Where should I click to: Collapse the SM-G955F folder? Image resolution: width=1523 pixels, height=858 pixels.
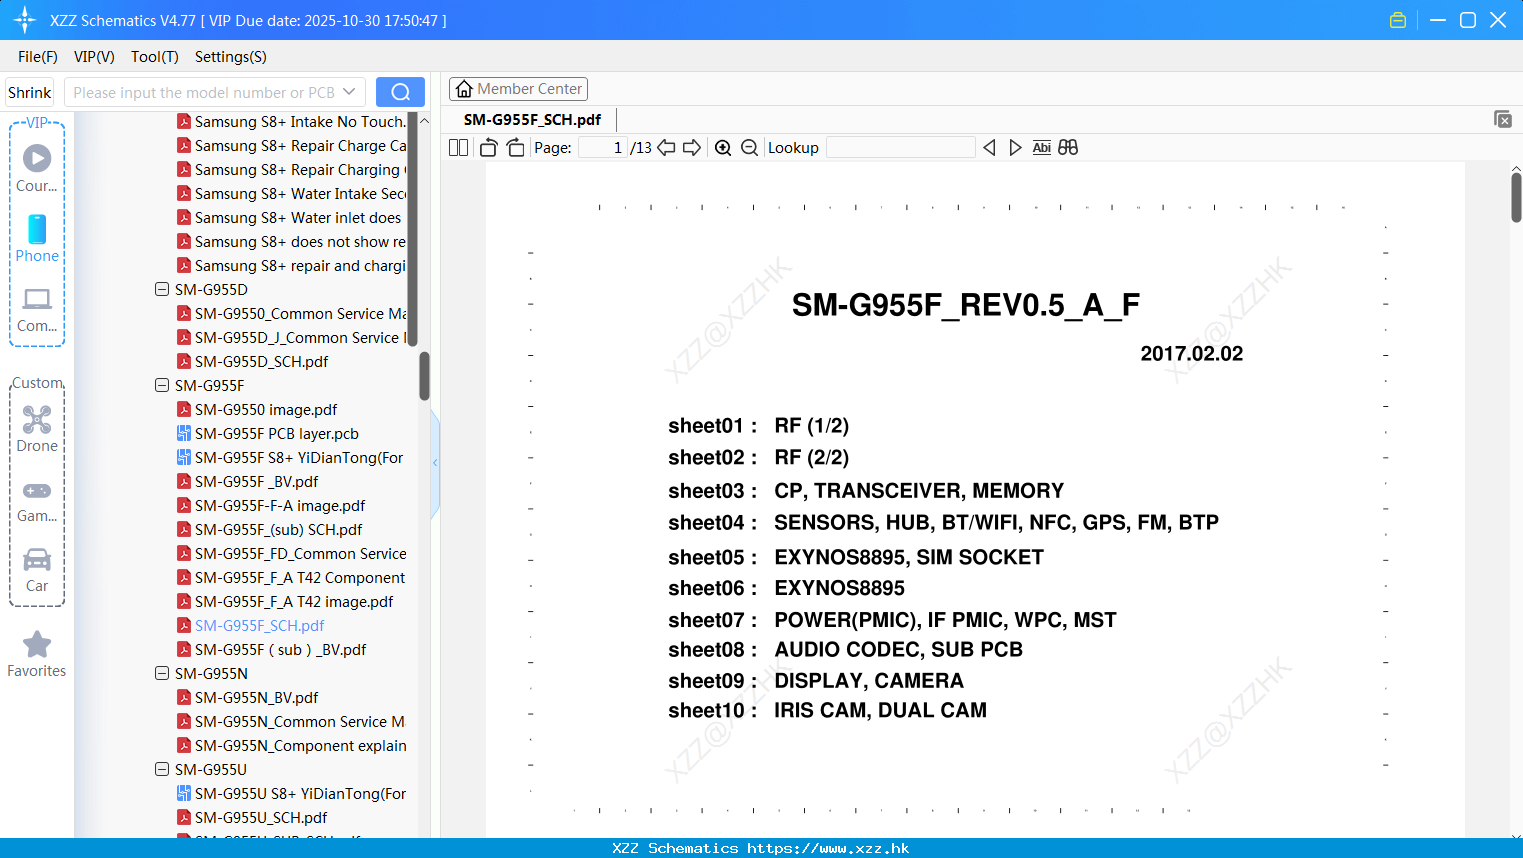pyautogui.click(x=162, y=385)
